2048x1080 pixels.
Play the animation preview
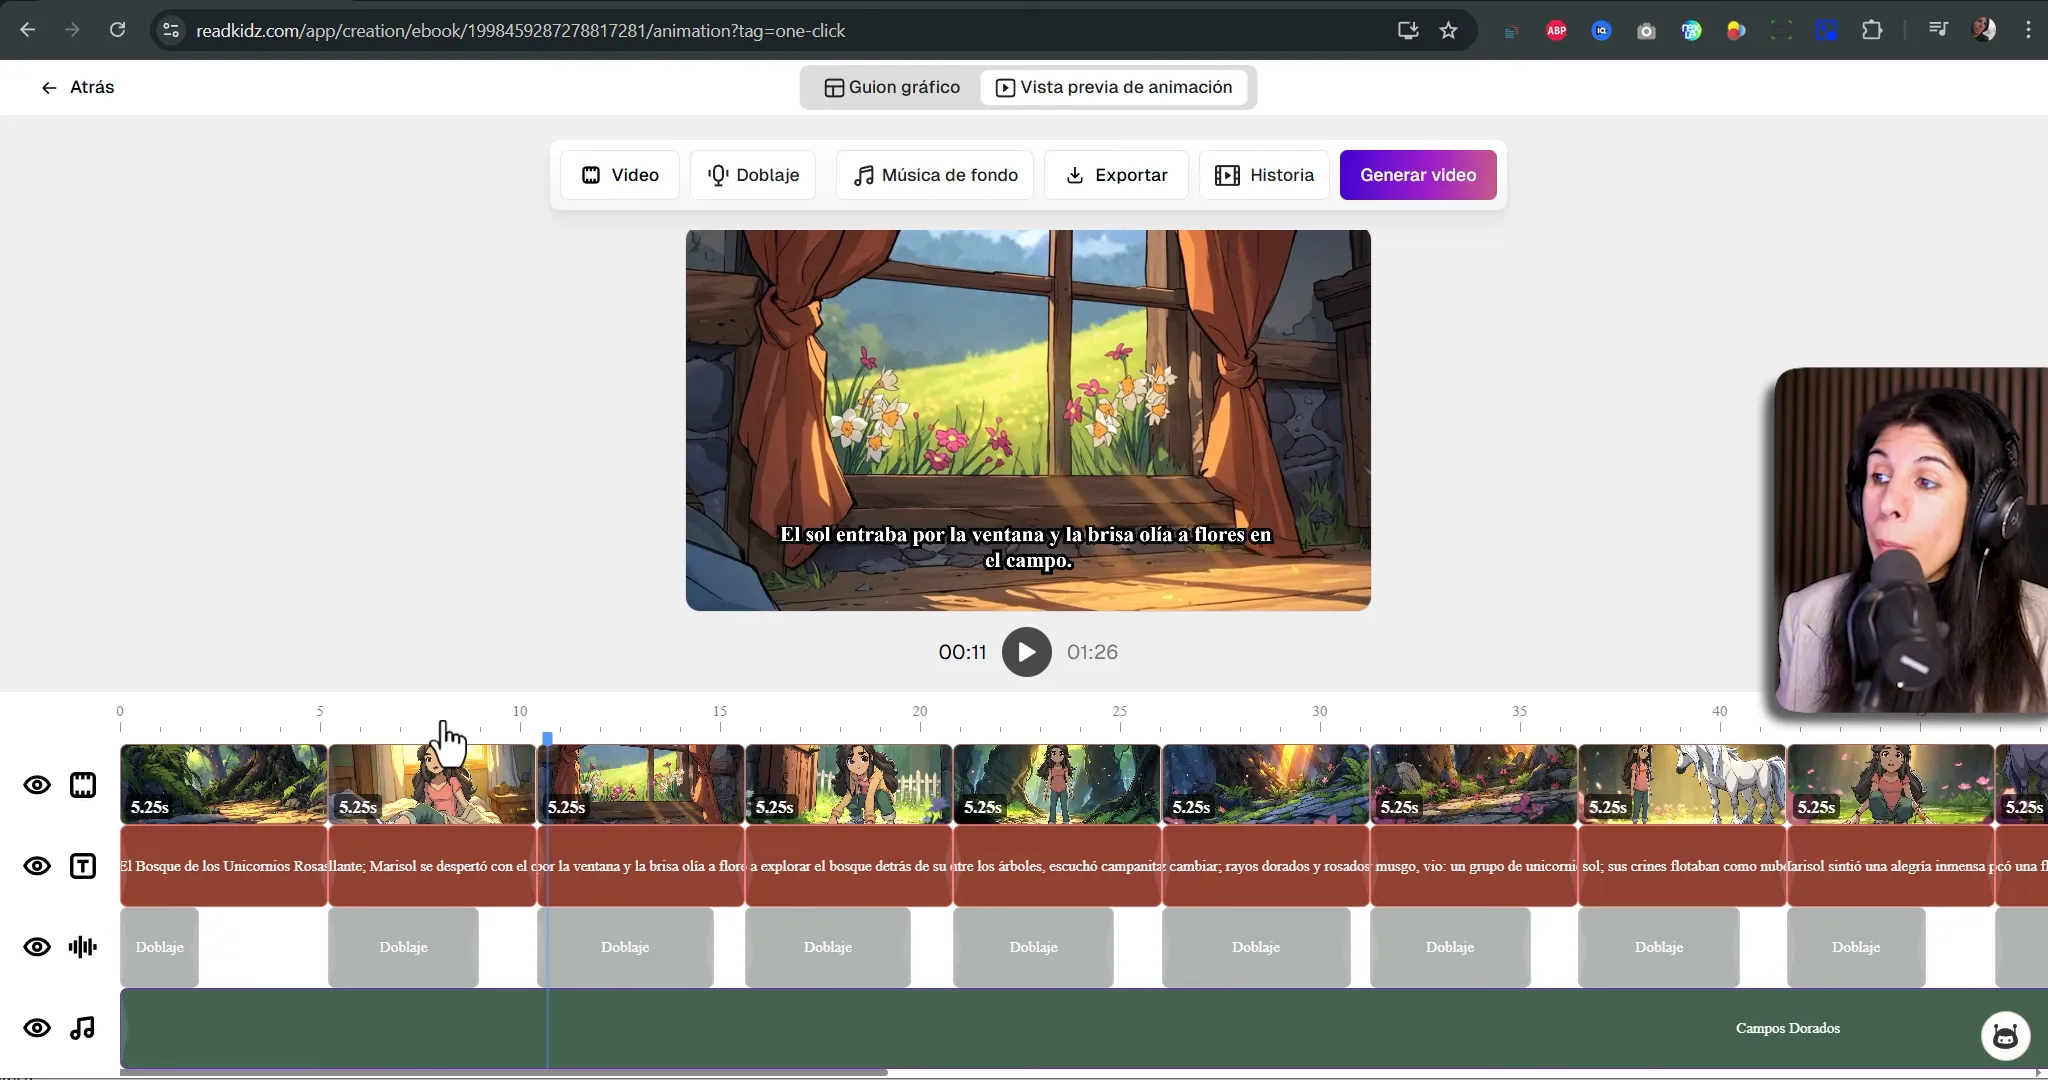click(x=1026, y=651)
